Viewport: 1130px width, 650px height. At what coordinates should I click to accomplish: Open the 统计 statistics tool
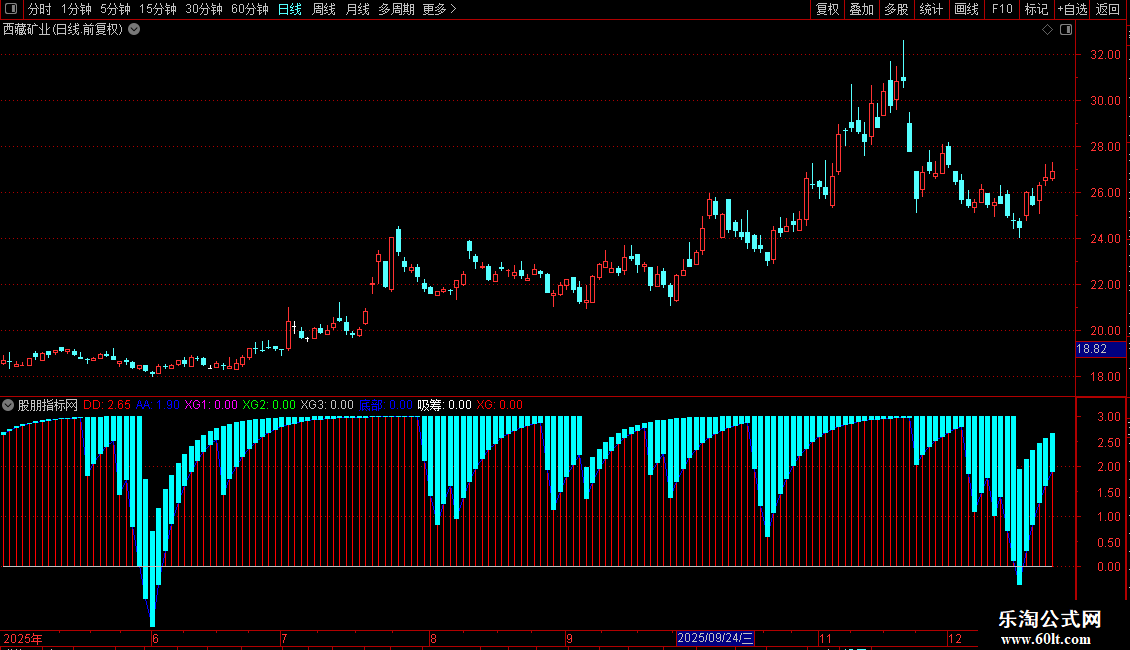931,9
